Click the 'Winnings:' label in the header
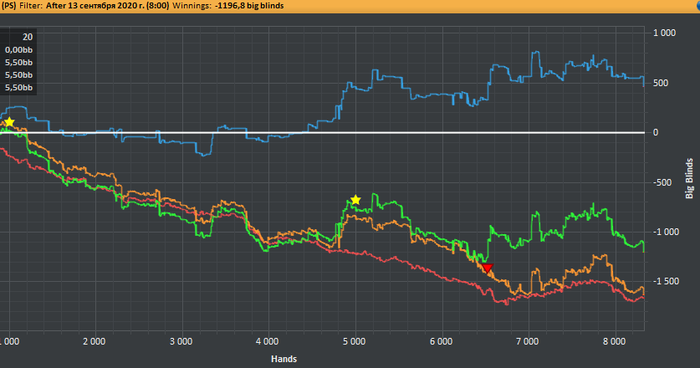The height and width of the screenshot is (368, 700). click(x=192, y=6)
